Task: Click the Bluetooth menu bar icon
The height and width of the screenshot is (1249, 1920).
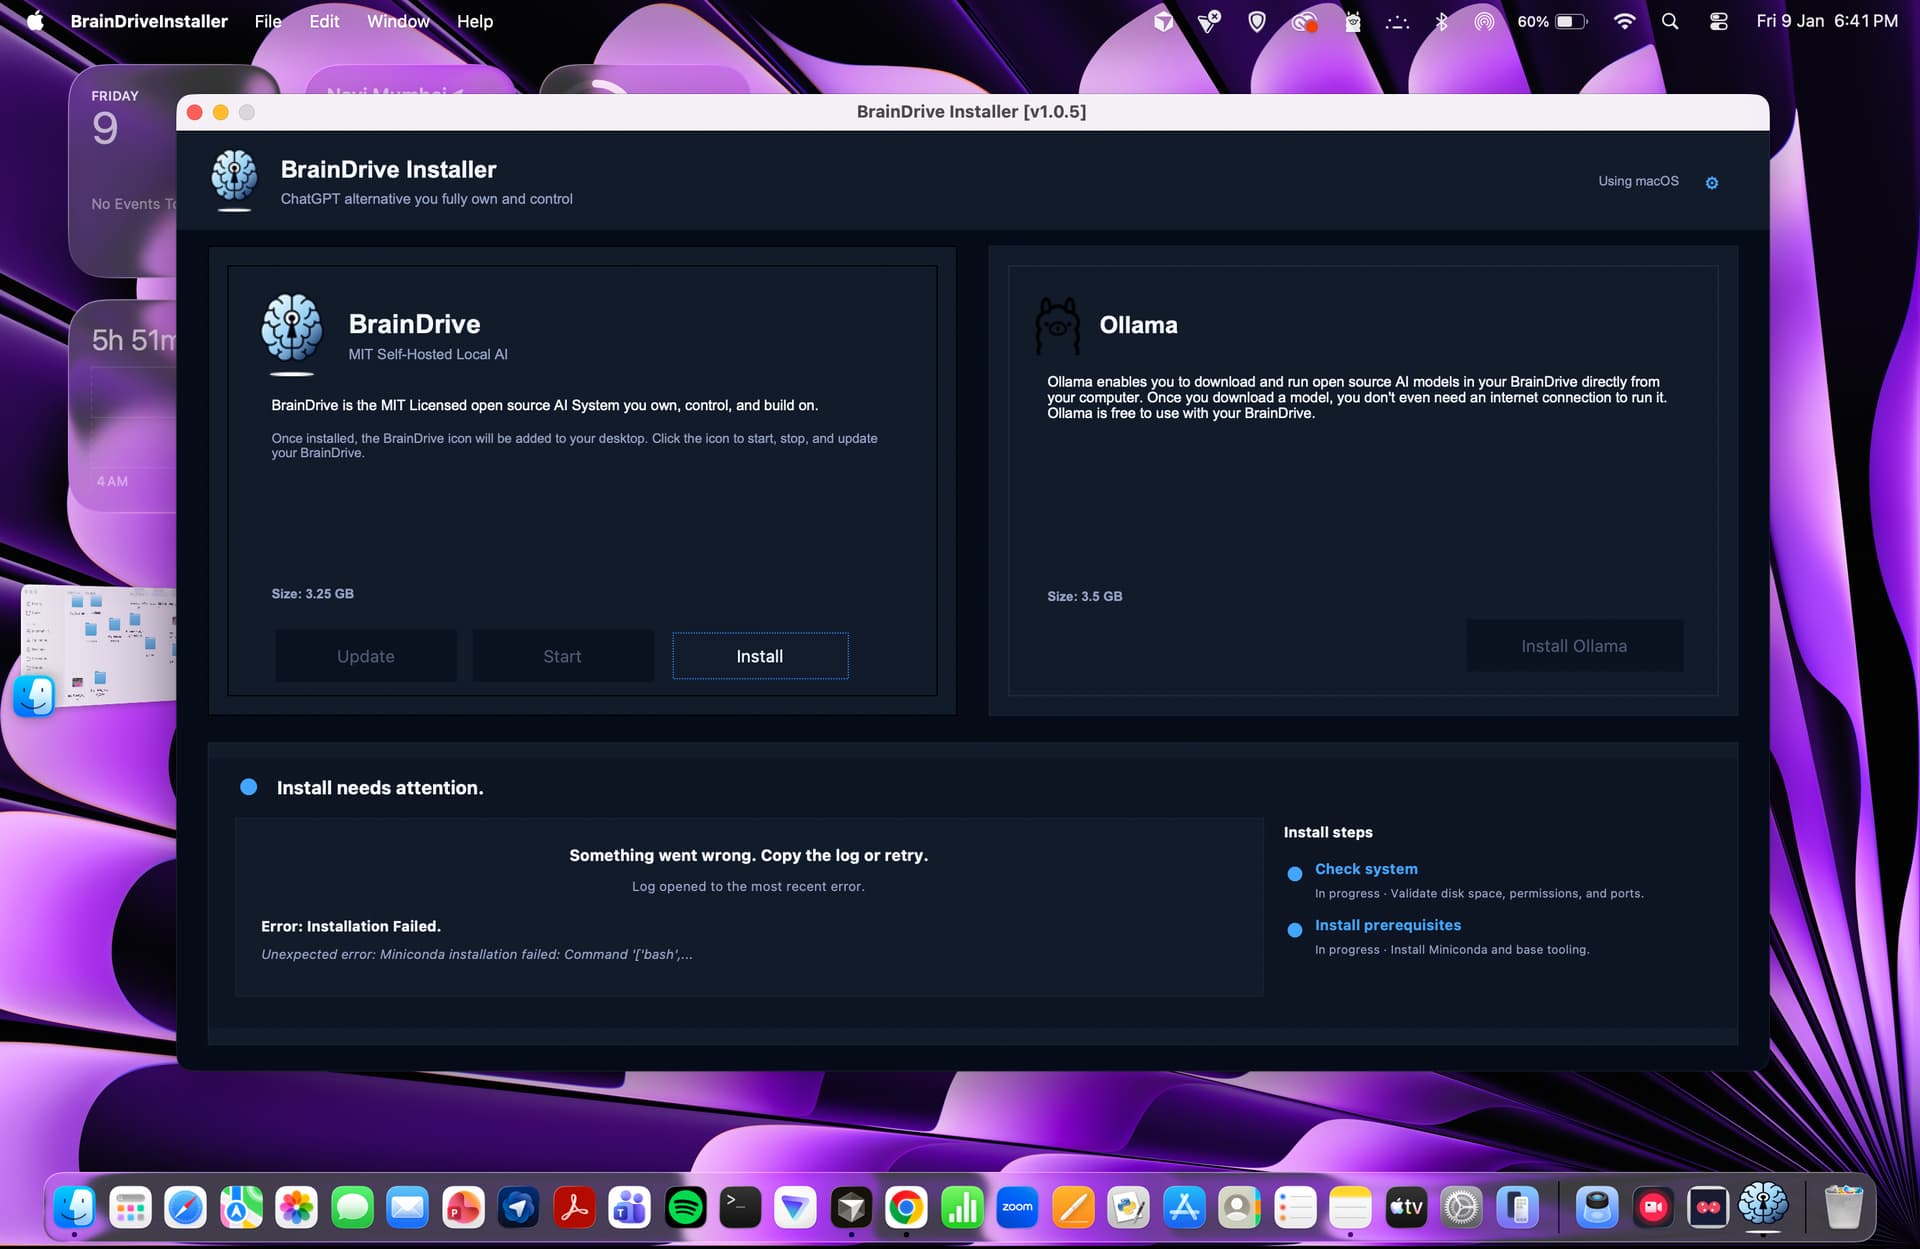Action: click(x=1441, y=21)
